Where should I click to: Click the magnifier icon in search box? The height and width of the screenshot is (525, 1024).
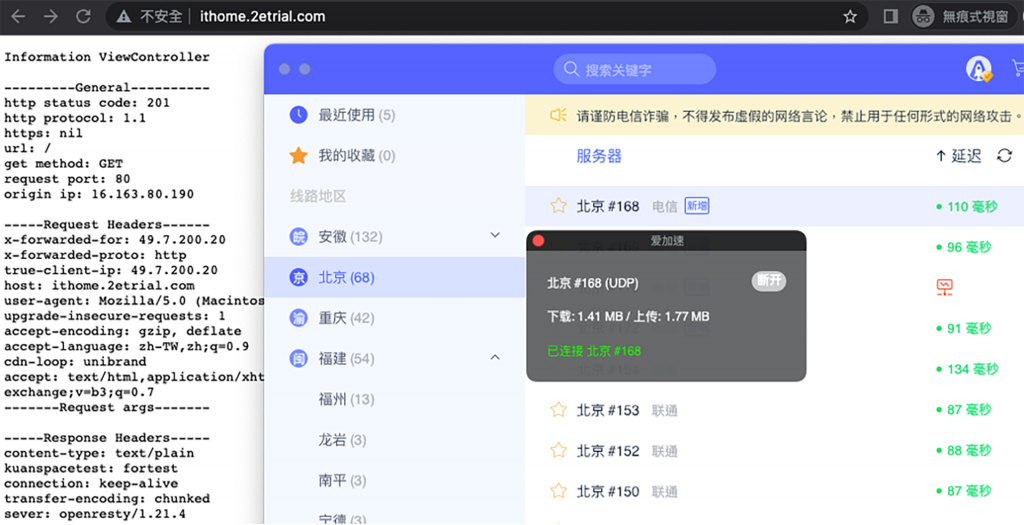[x=571, y=69]
